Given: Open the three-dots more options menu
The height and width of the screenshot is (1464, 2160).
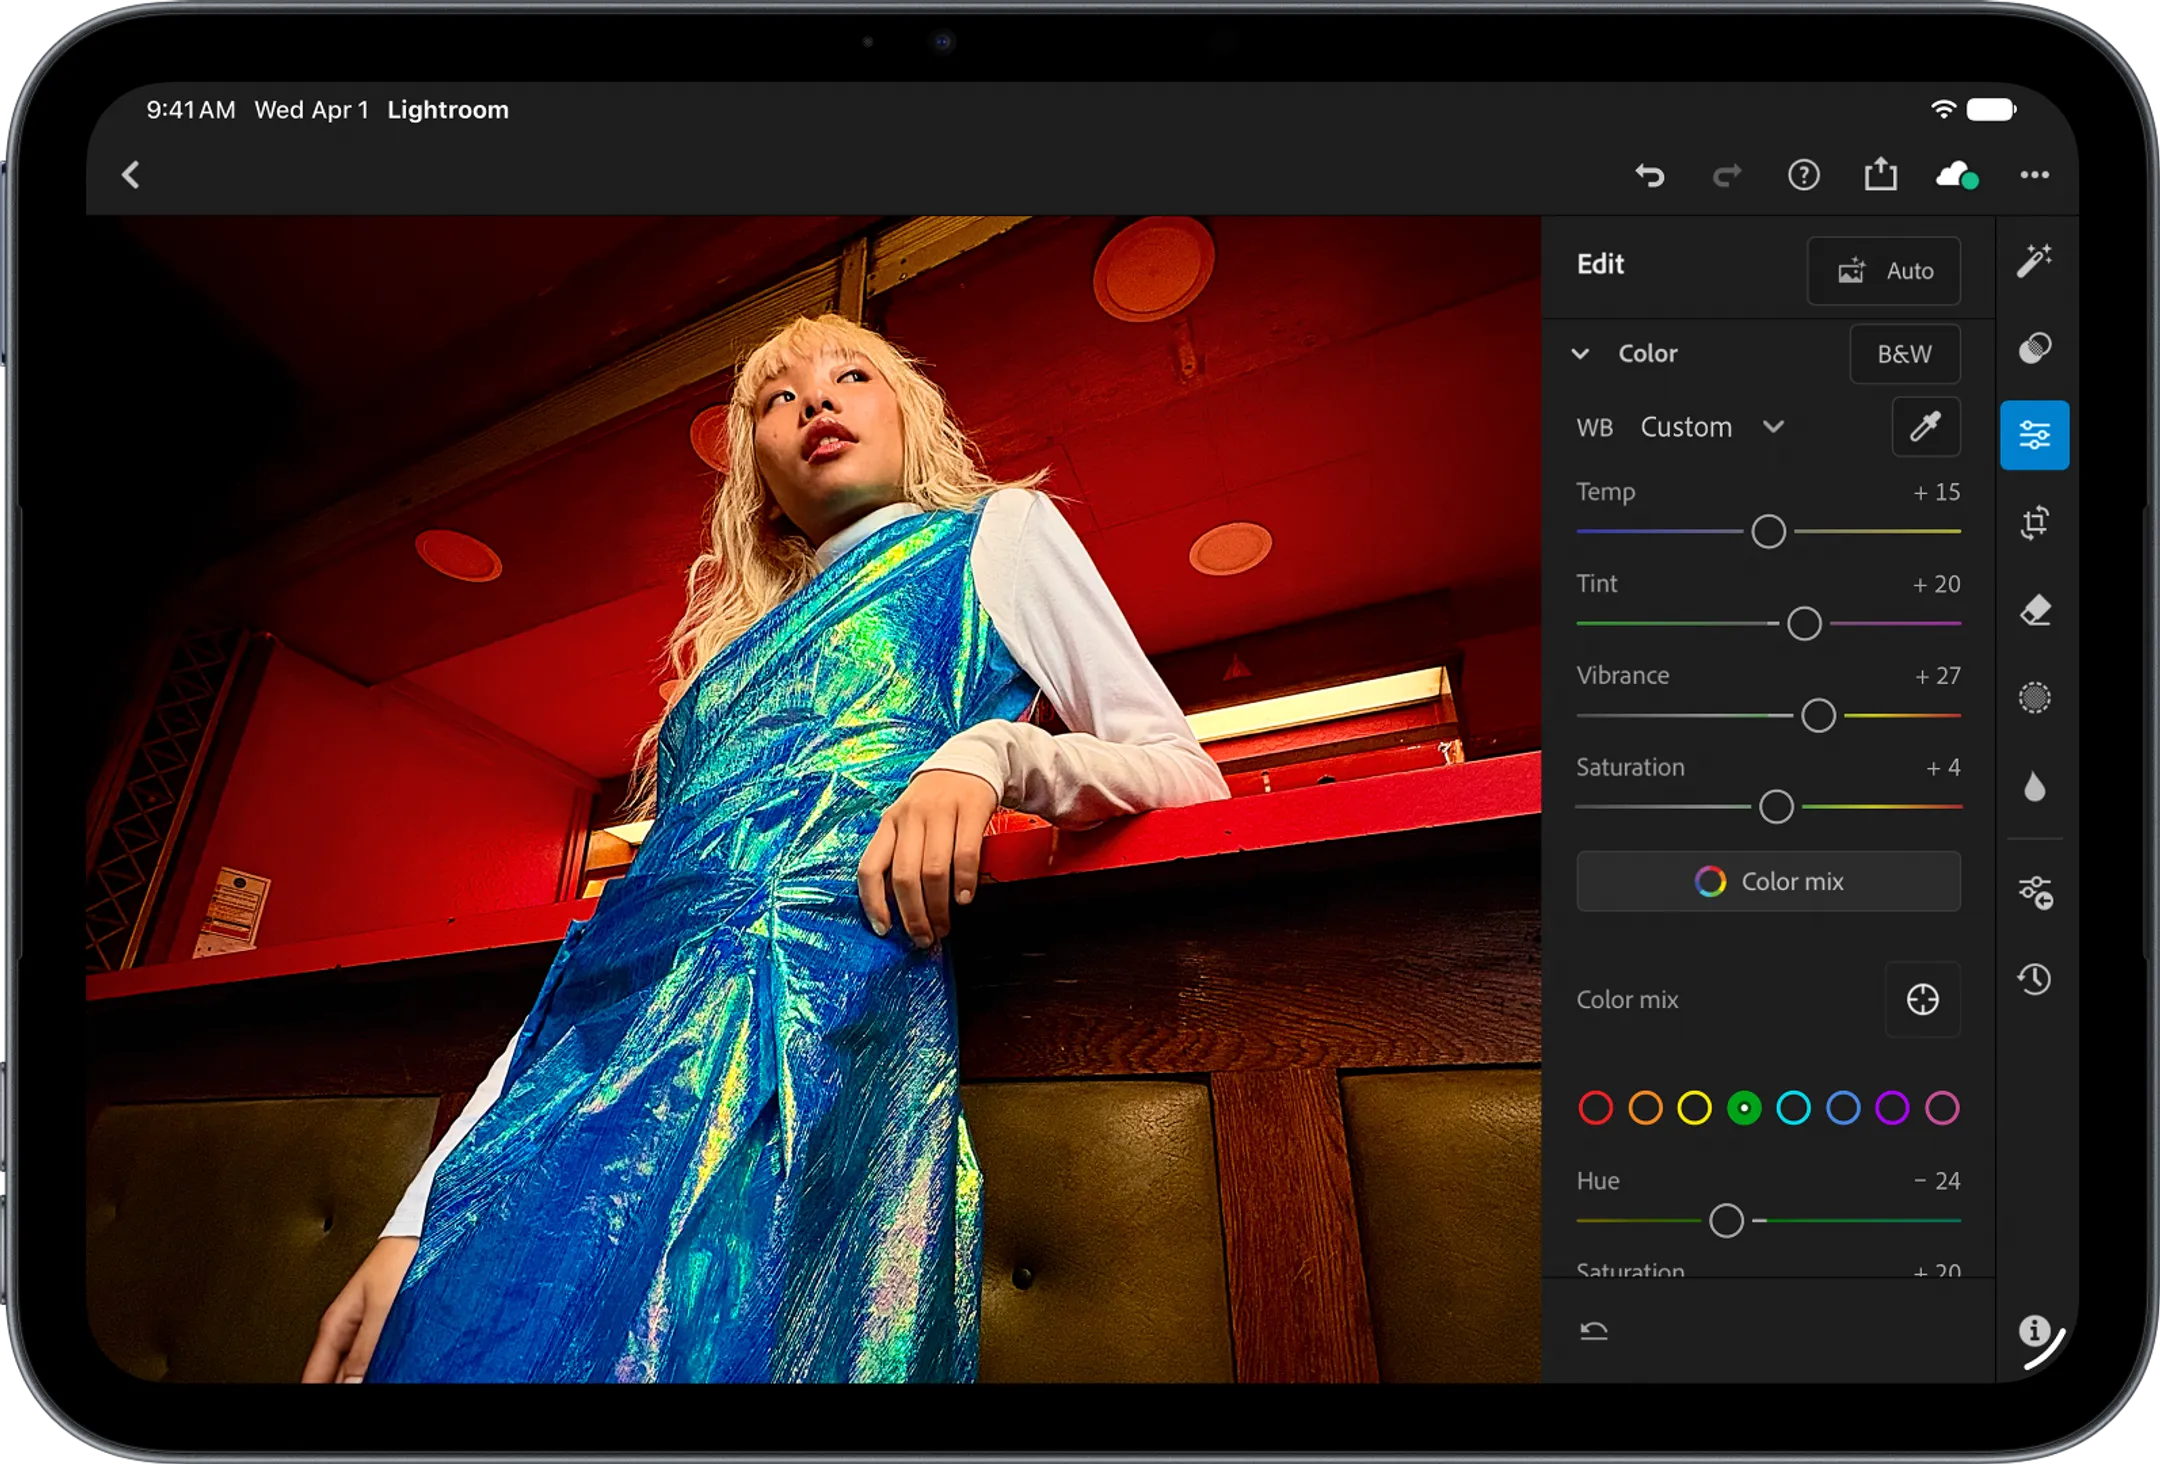Looking at the screenshot, I should (2034, 175).
